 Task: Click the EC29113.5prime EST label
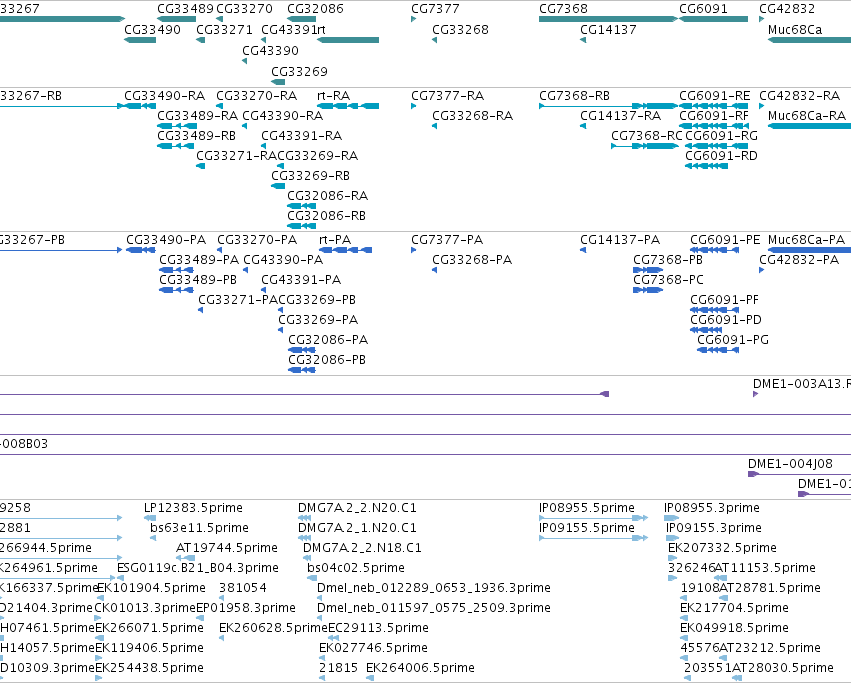378,628
